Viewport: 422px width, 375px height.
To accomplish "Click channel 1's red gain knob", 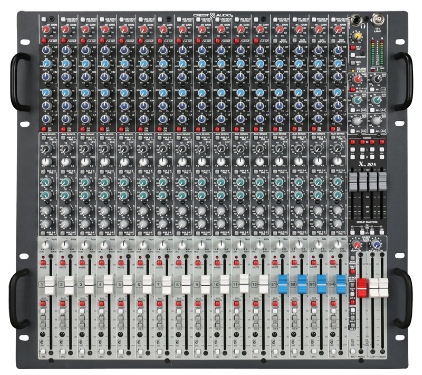I will [x=46, y=30].
